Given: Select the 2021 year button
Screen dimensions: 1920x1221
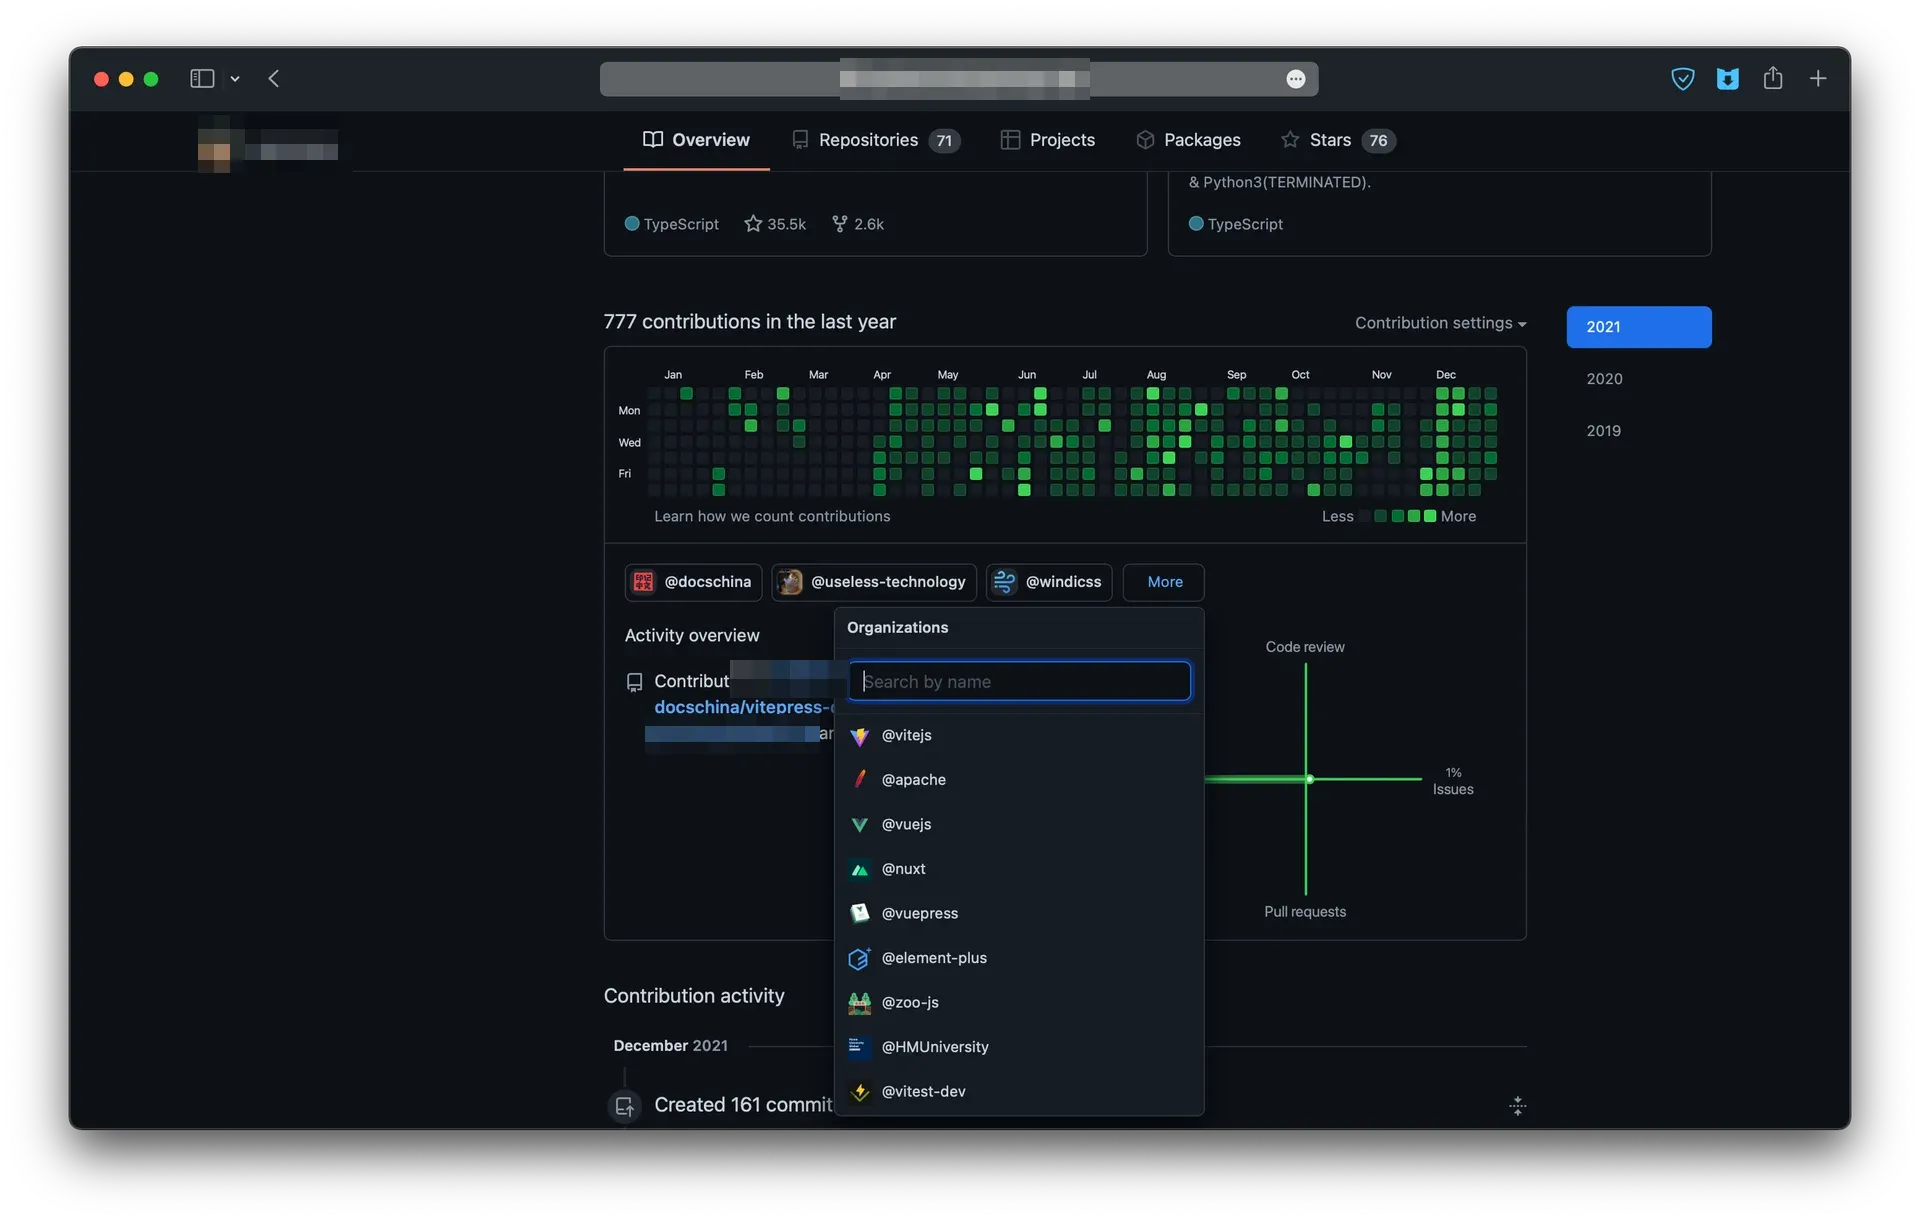Looking at the screenshot, I should click(1638, 327).
